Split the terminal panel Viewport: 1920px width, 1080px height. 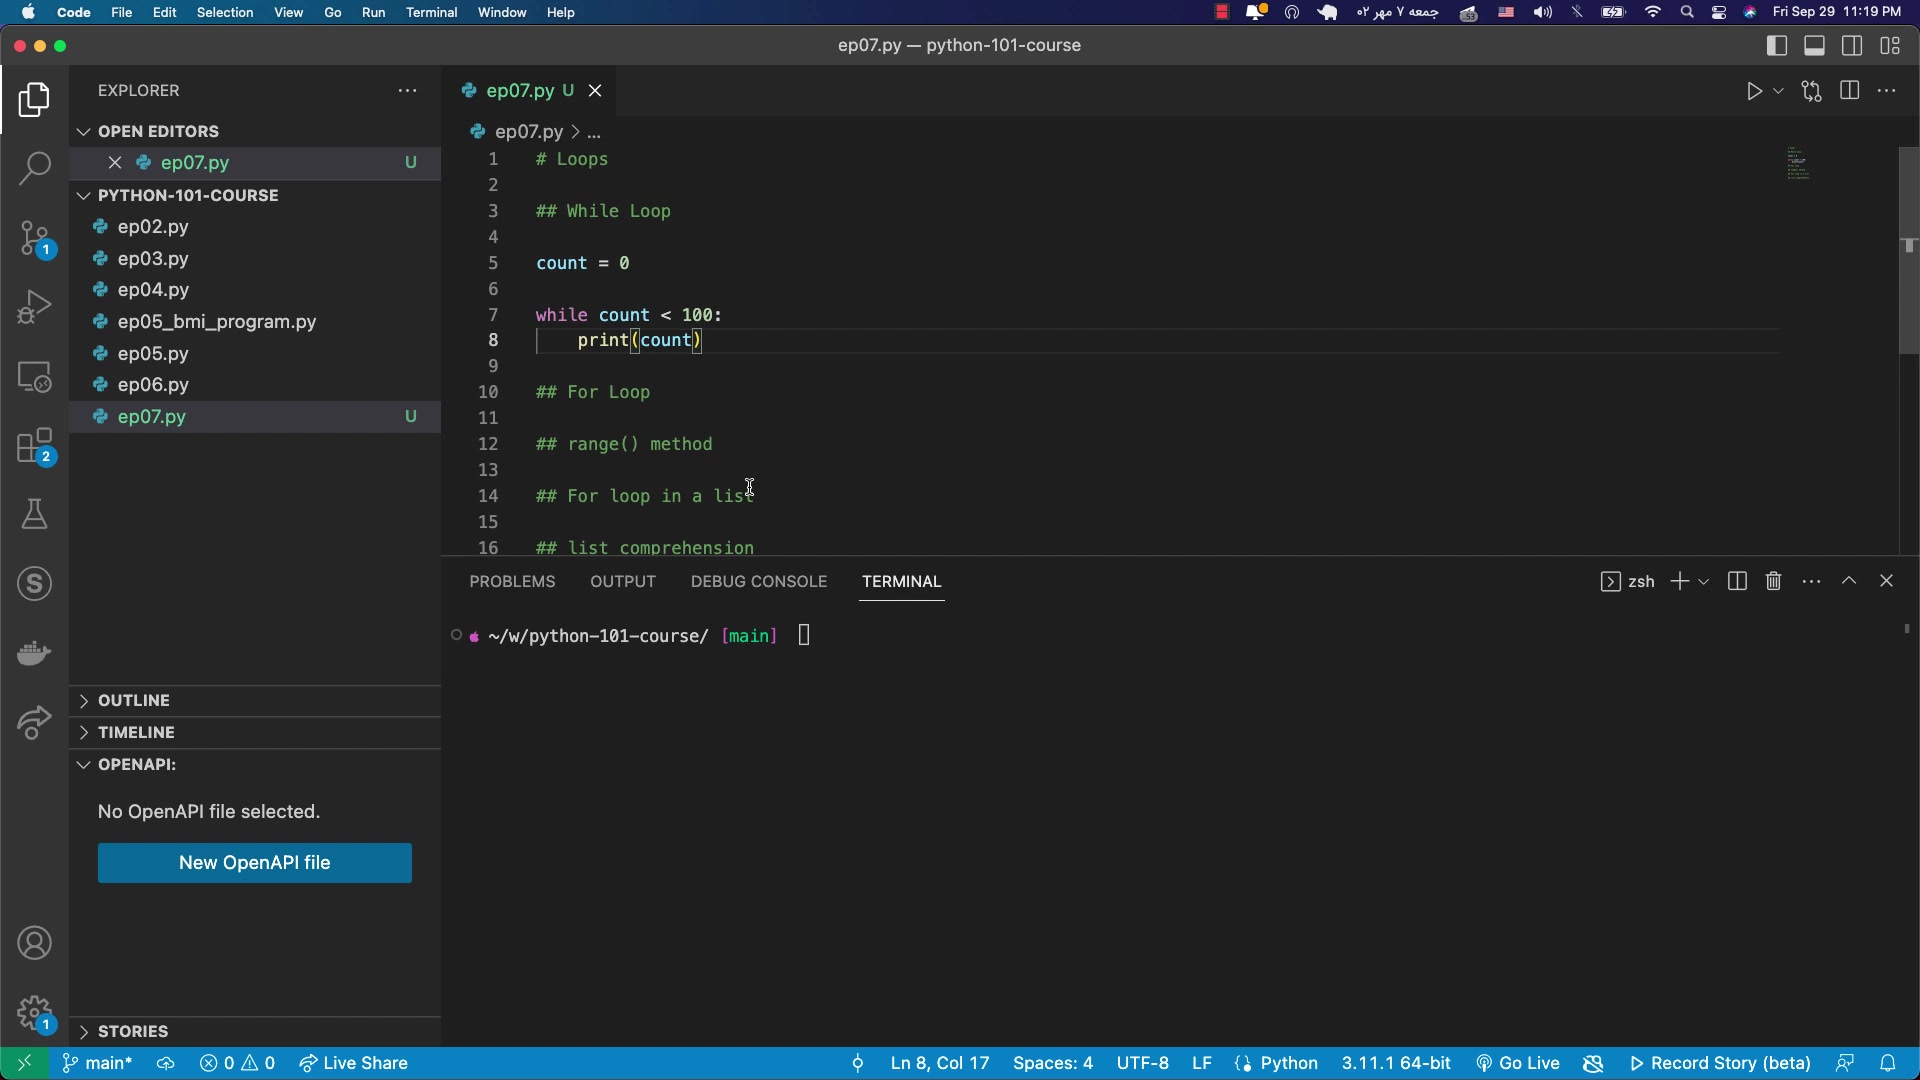point(1737,581)
